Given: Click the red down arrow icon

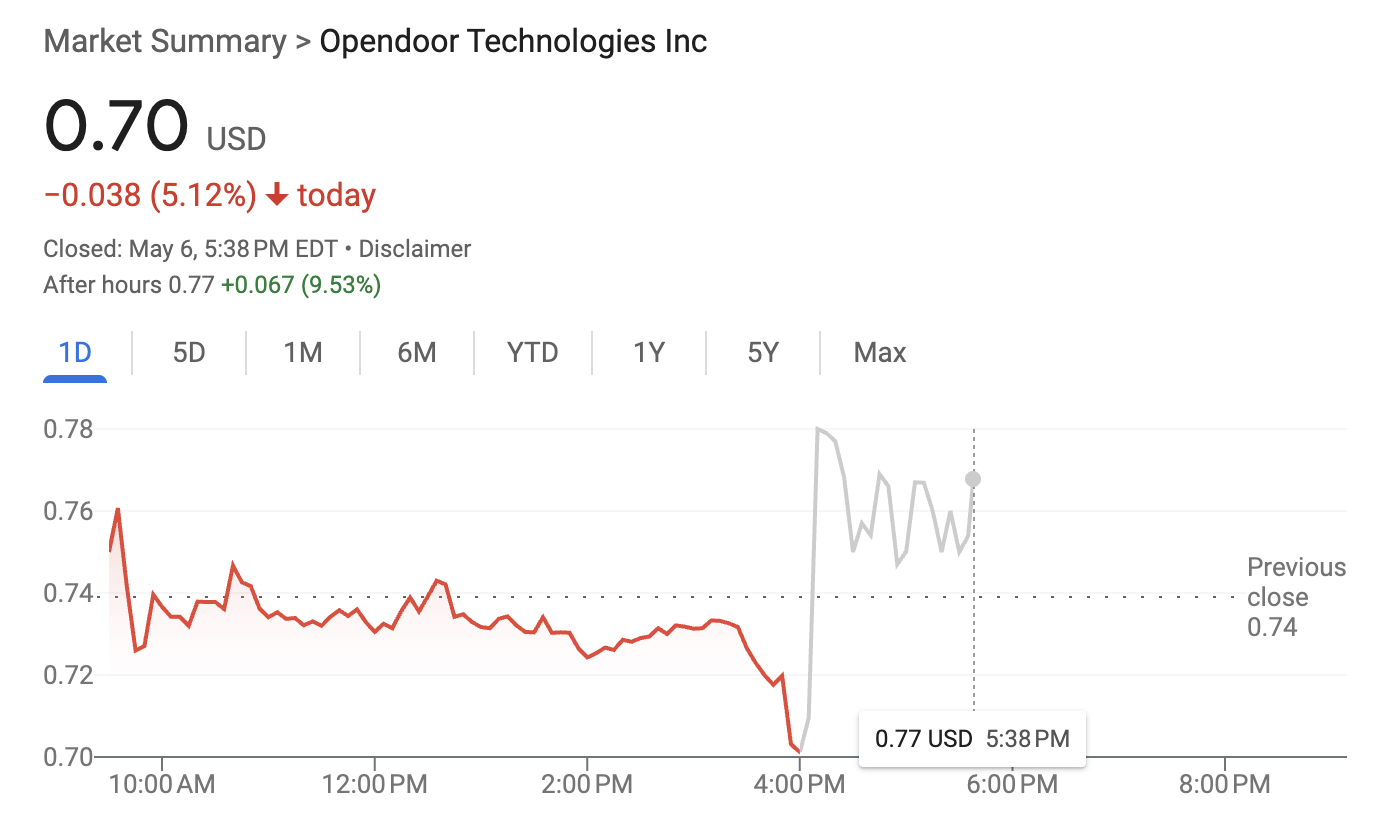Looking at the screenshot, I should (278, 195).
